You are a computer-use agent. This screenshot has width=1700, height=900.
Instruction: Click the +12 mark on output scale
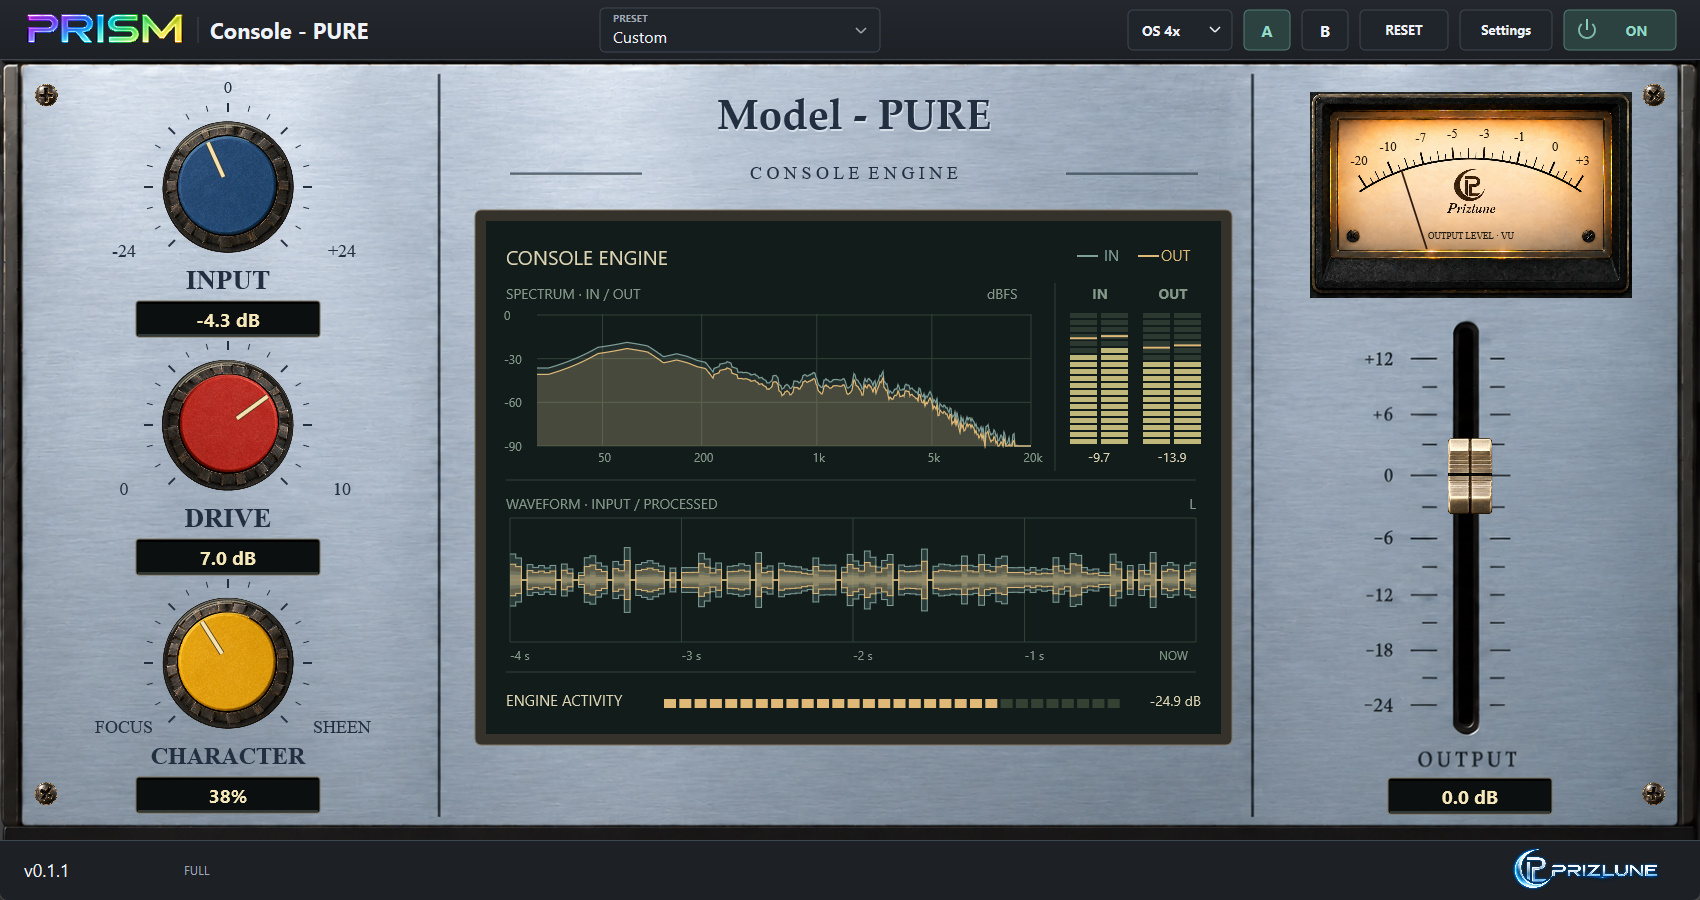coord(1379,359)
